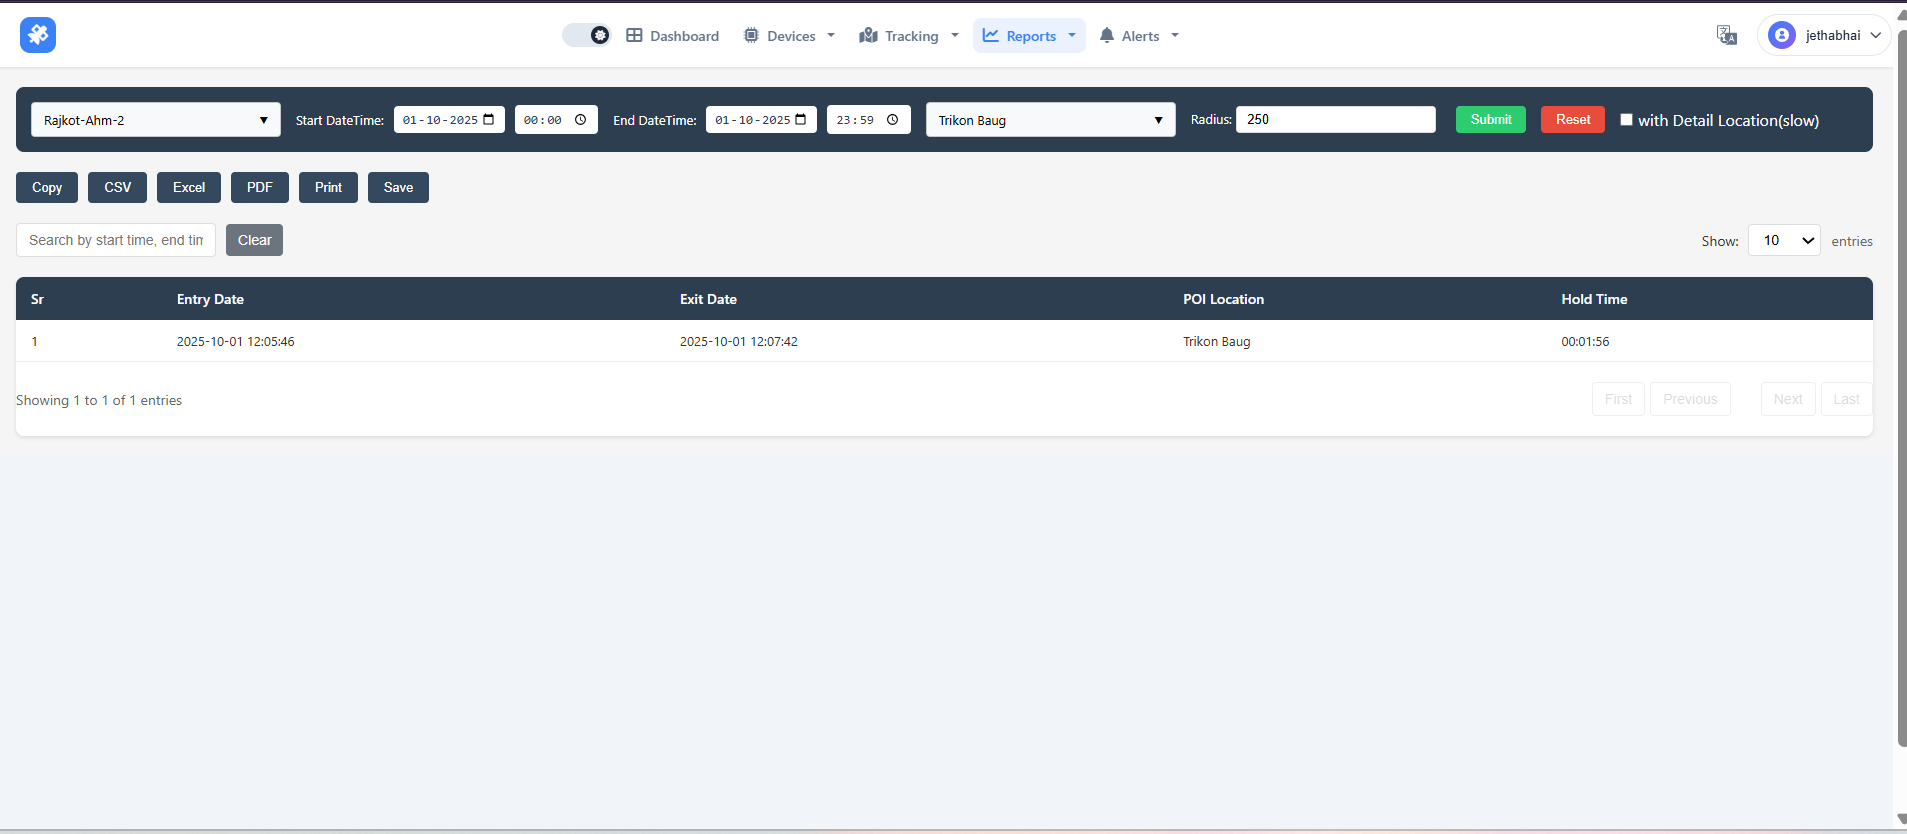Open calendar picker for Start Date

pyautogui.click(x=489, y=120)
